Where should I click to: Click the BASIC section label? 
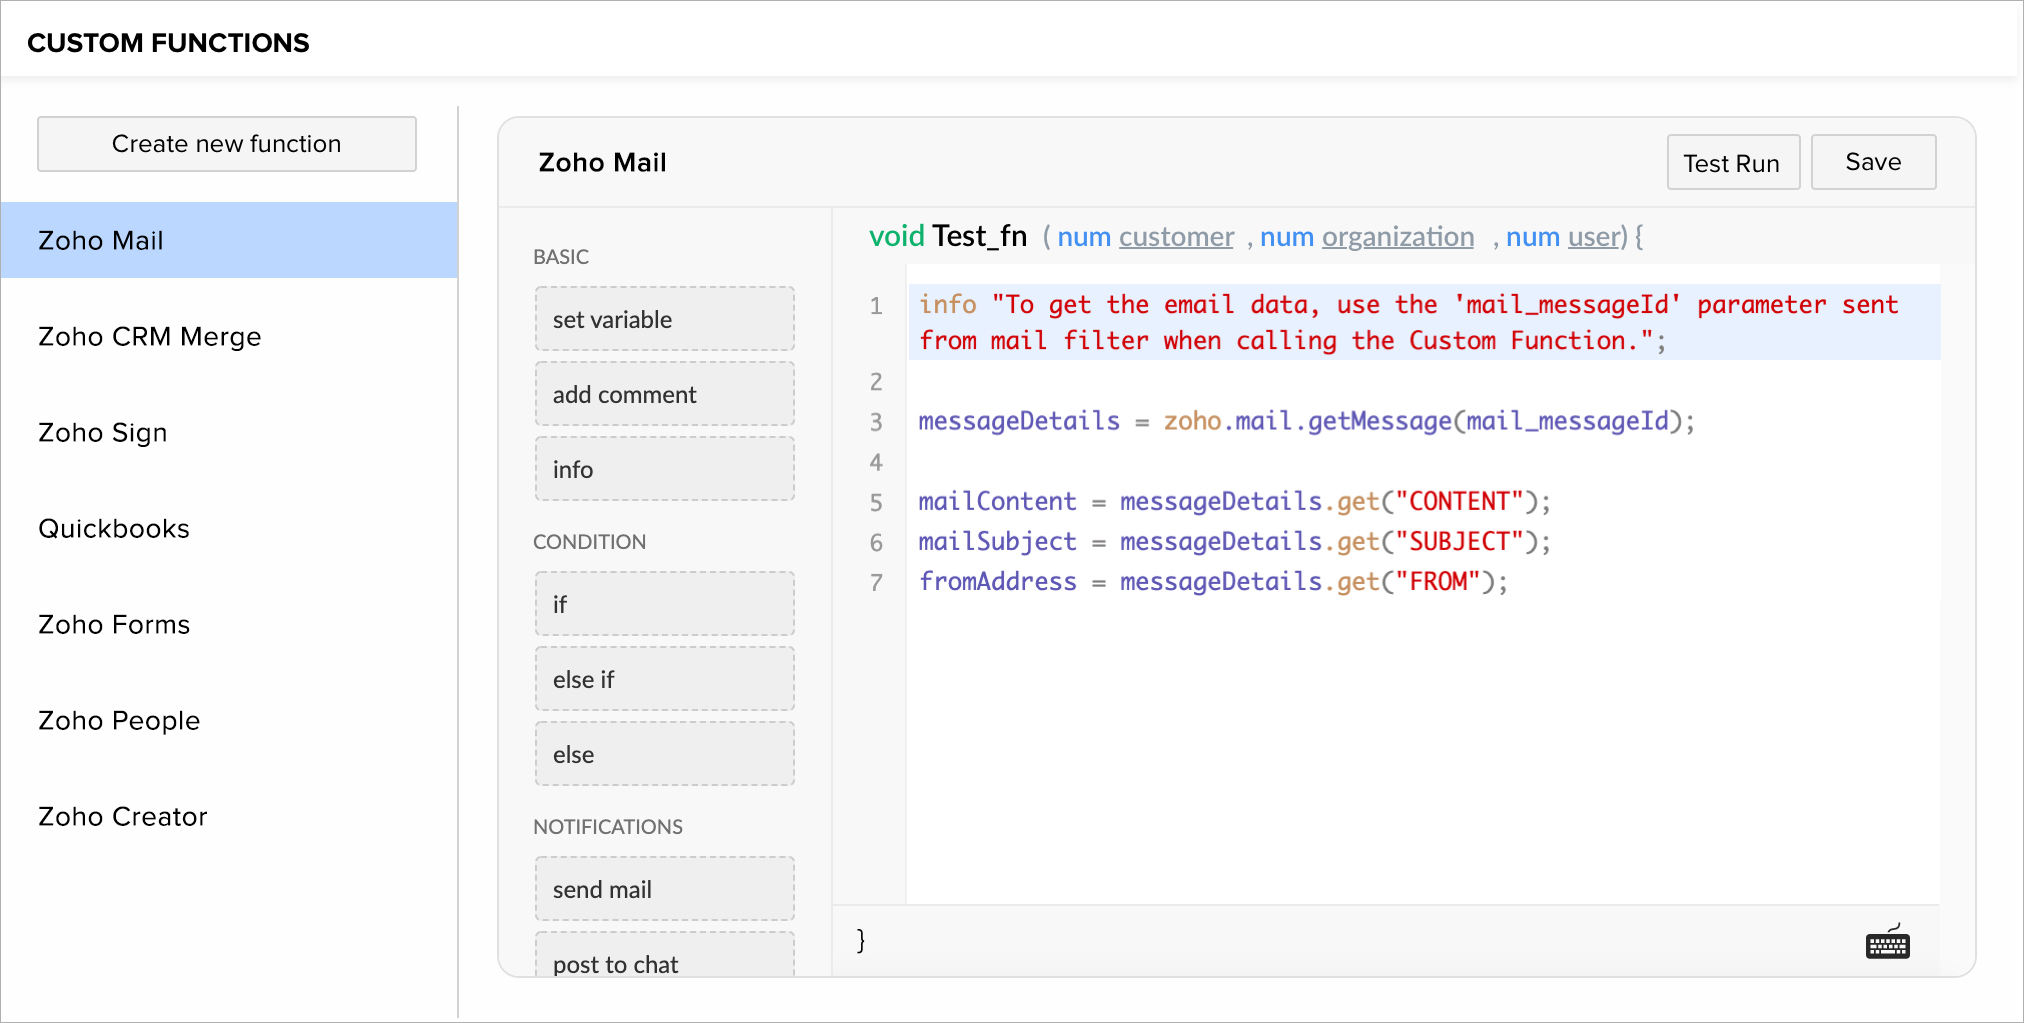(561, 257)
